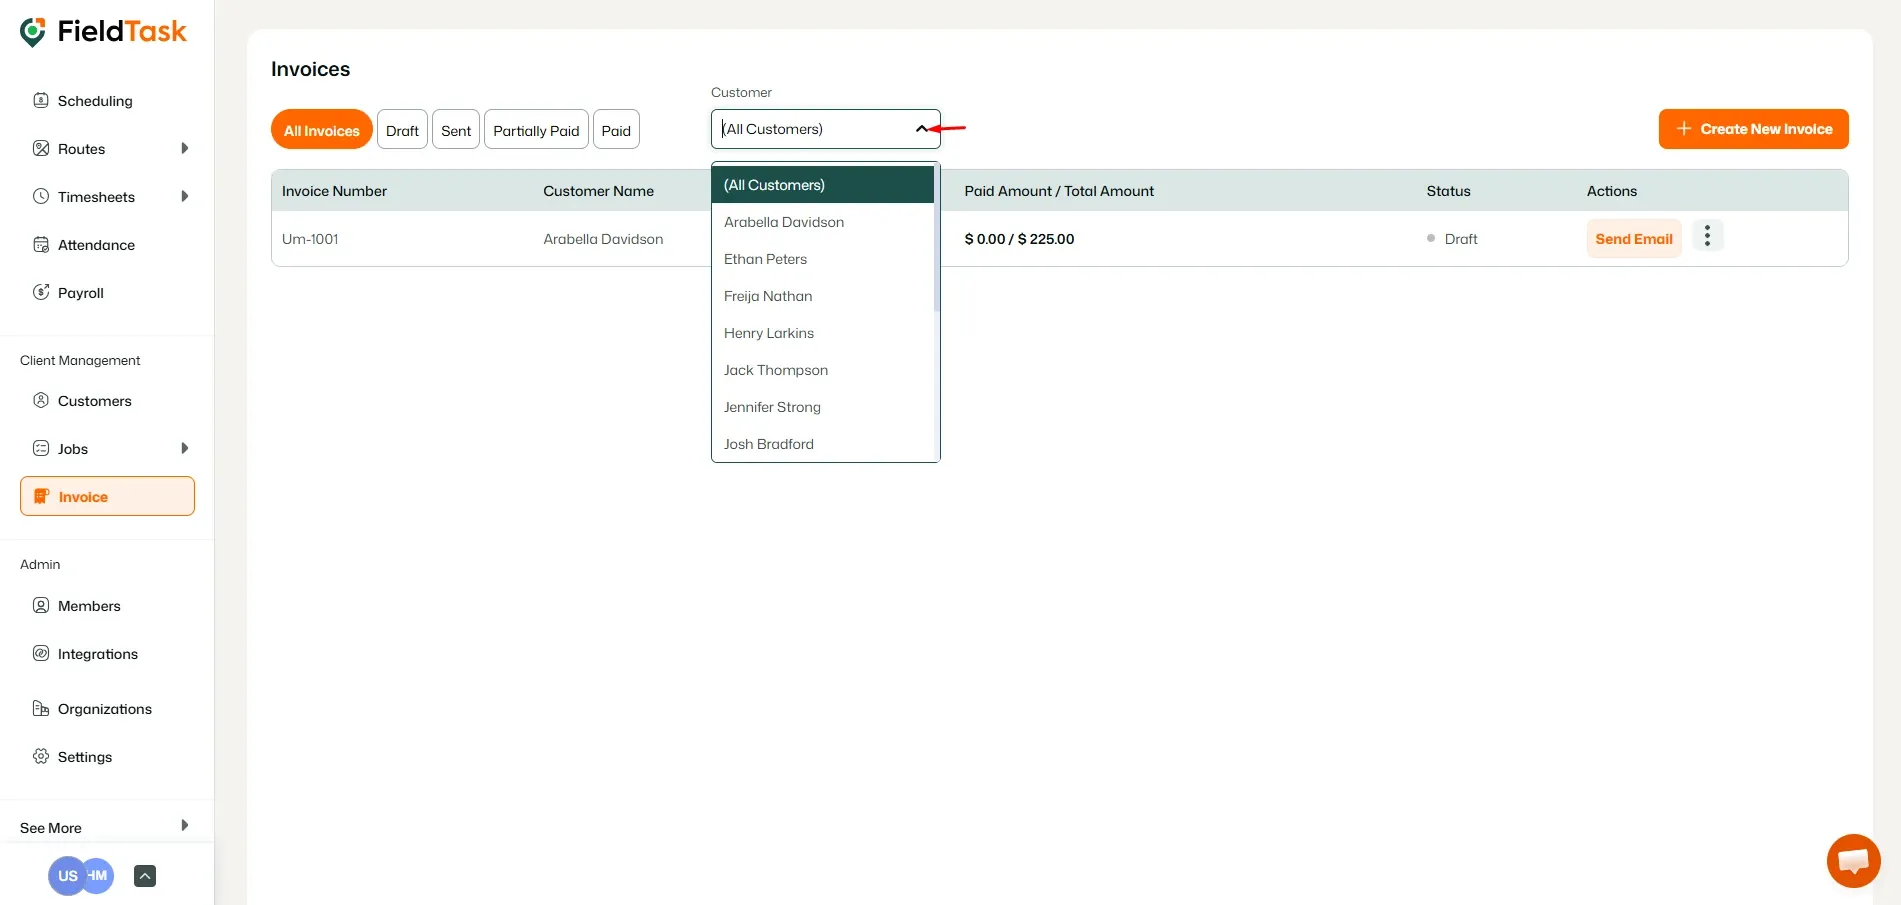This screenshot has height=905, width=1901.
Task: Switch to the Draft invoices tab
Action: (402, 129)
